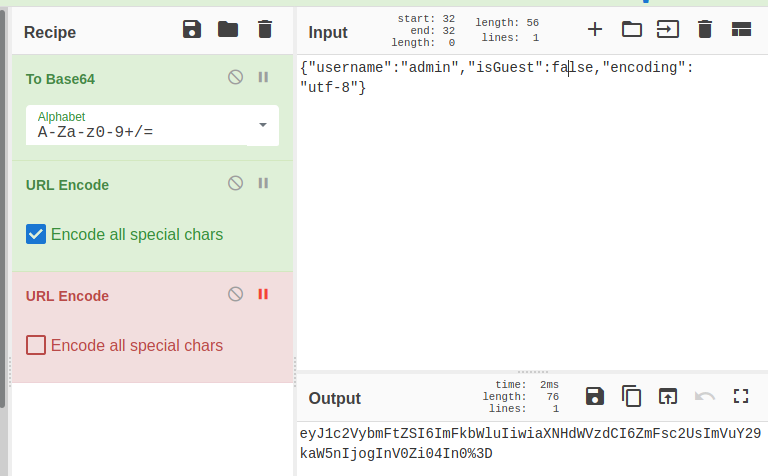This screenshot has width=768, height=476.
Task: Check Encode all special chars in red step
Action: point(36,345)
